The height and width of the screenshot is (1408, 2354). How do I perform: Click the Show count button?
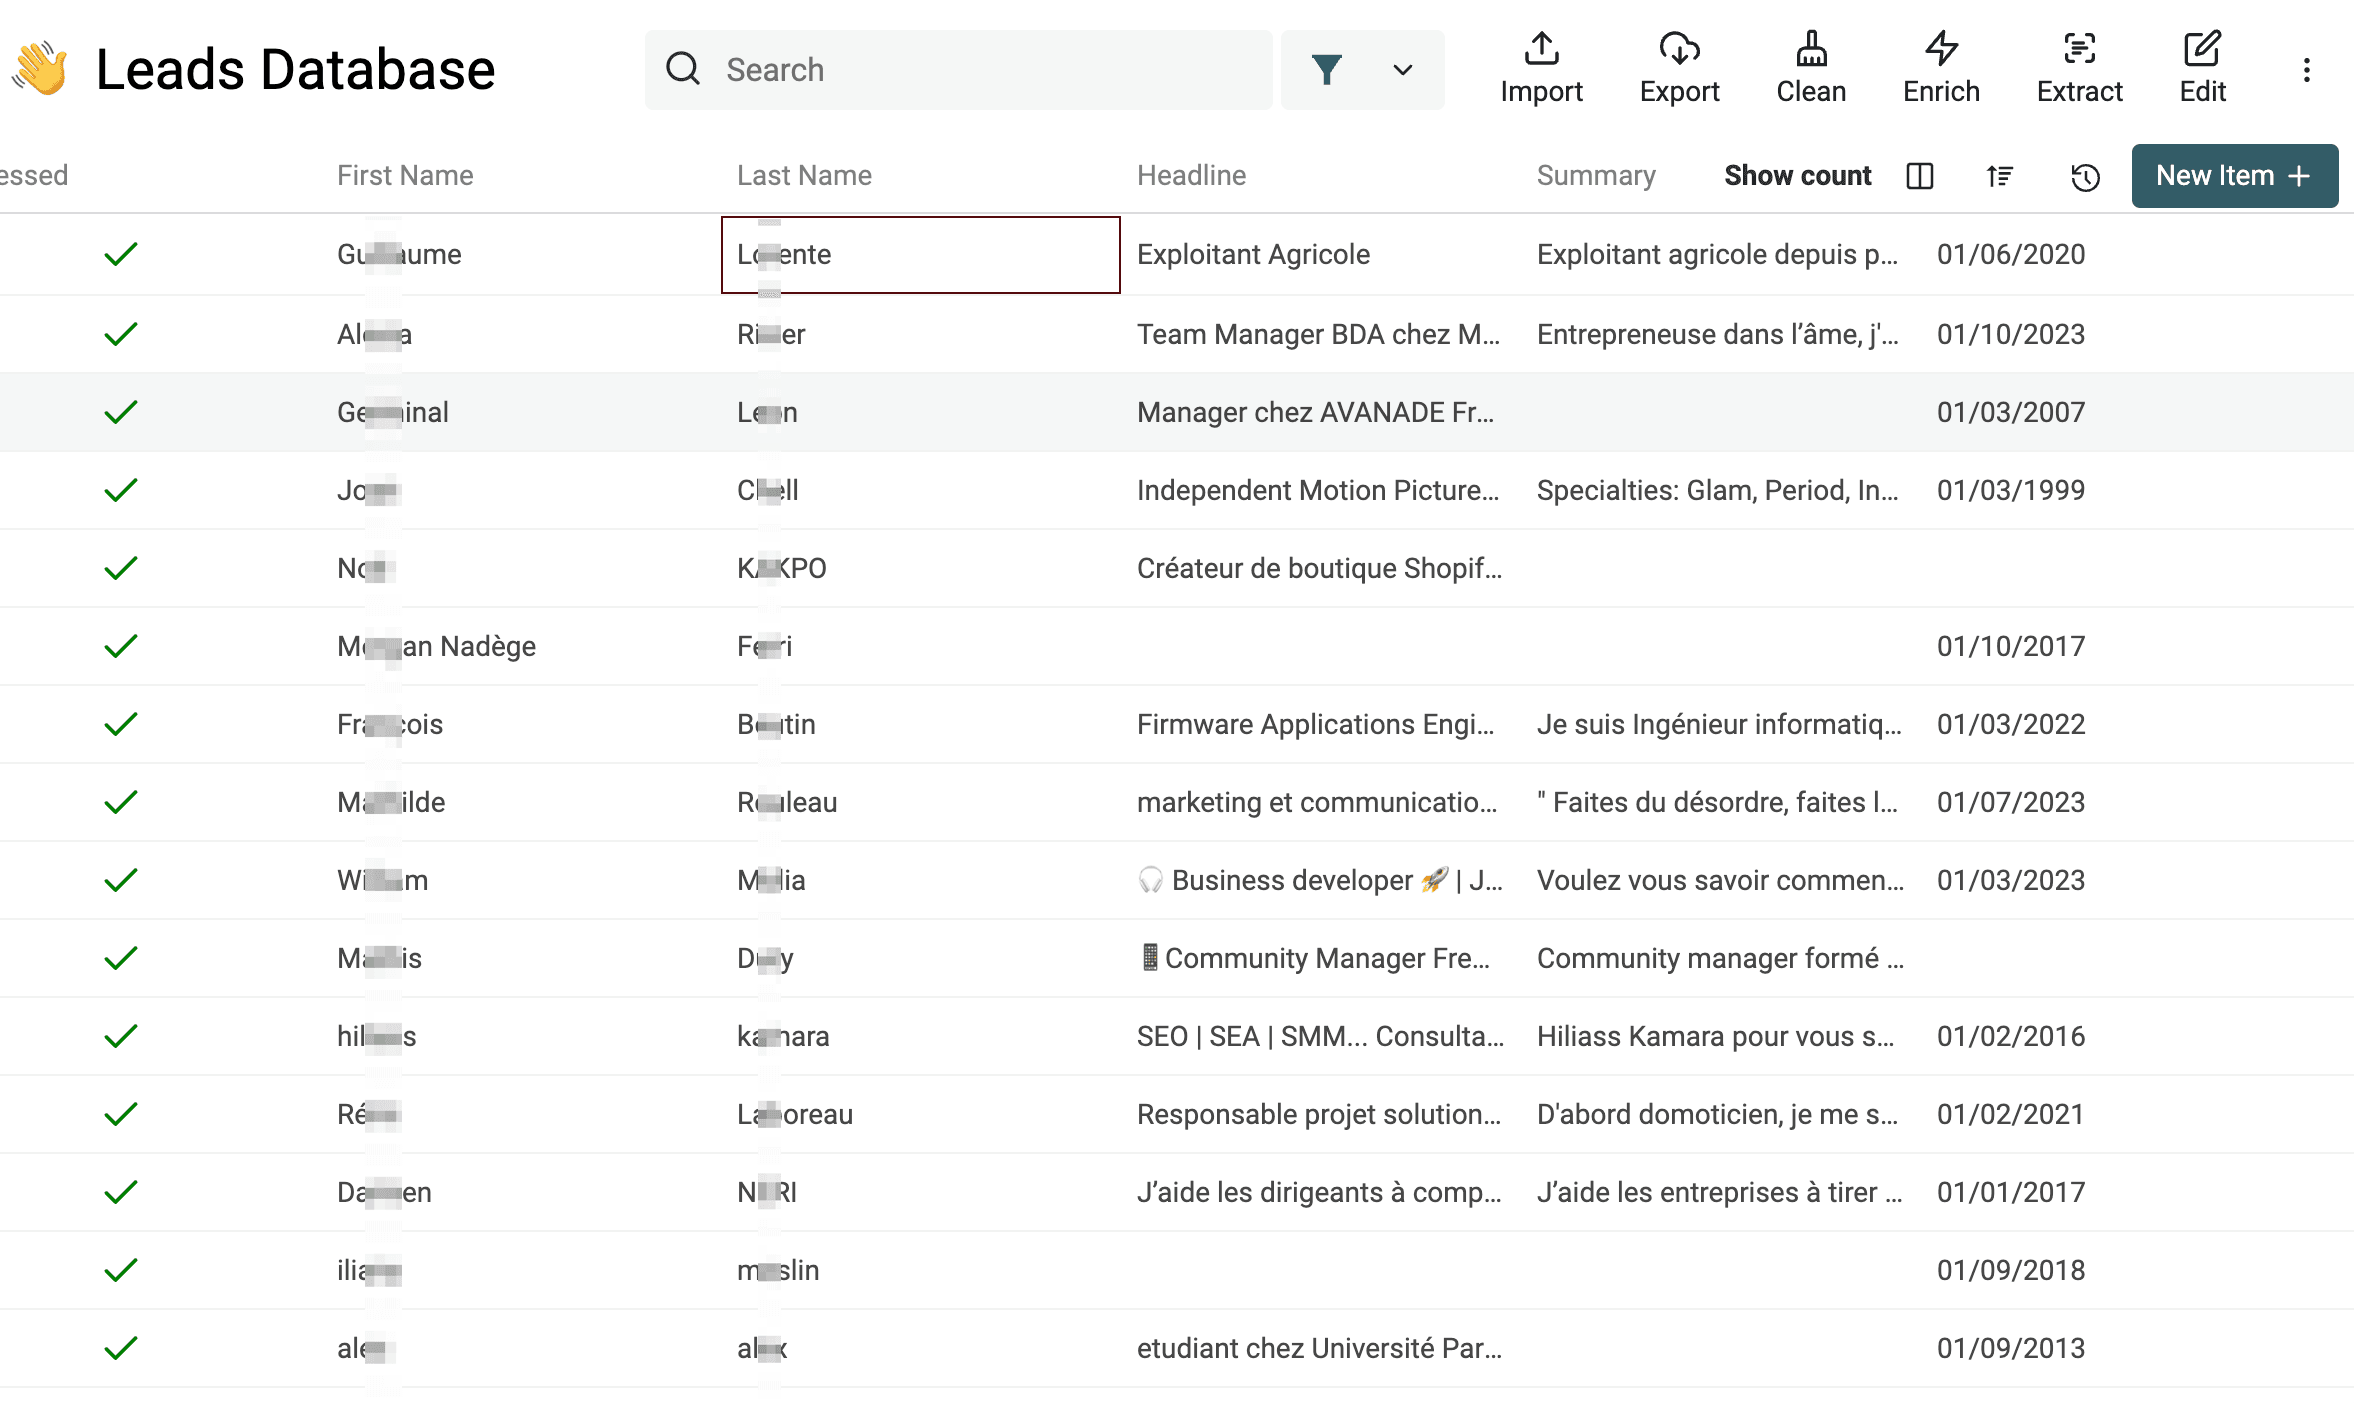pos(1797,175)
